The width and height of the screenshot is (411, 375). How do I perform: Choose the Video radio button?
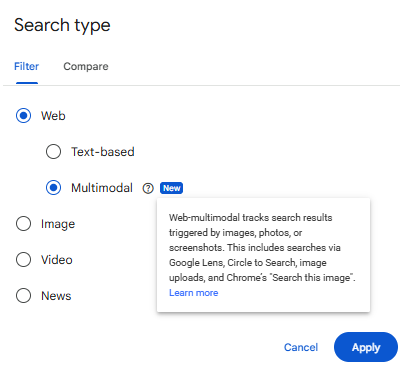23,260
